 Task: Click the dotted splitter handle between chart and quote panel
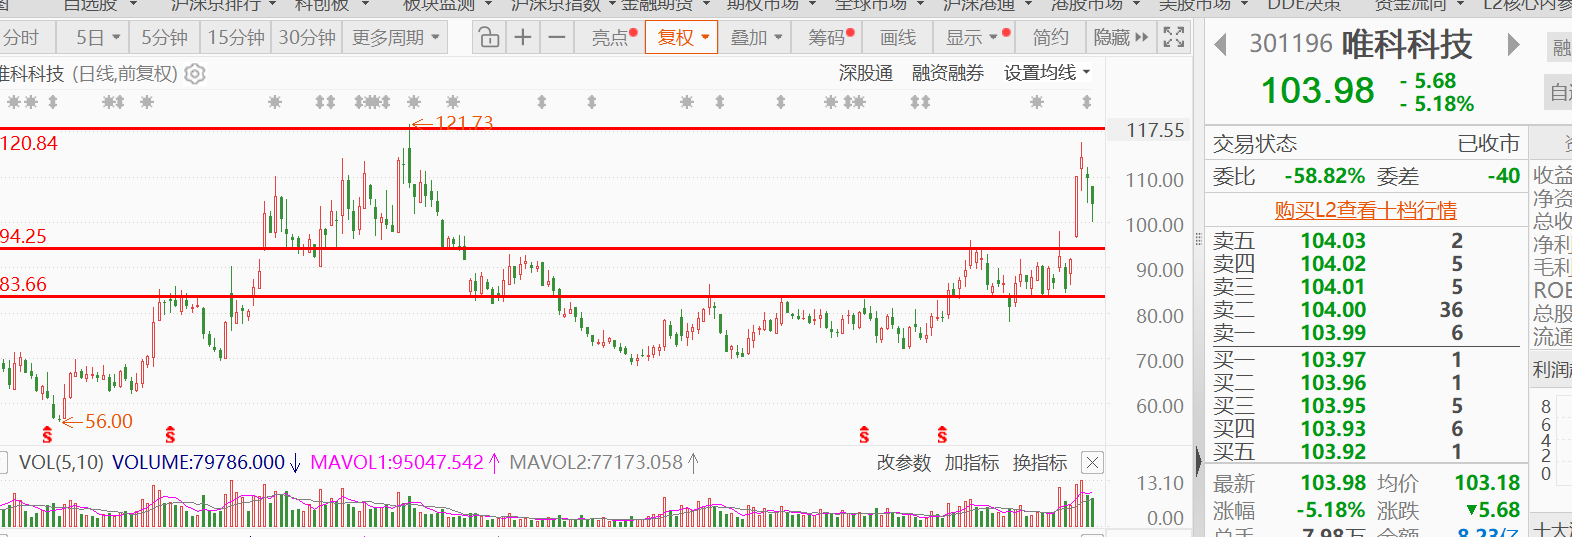(1198, 238)
